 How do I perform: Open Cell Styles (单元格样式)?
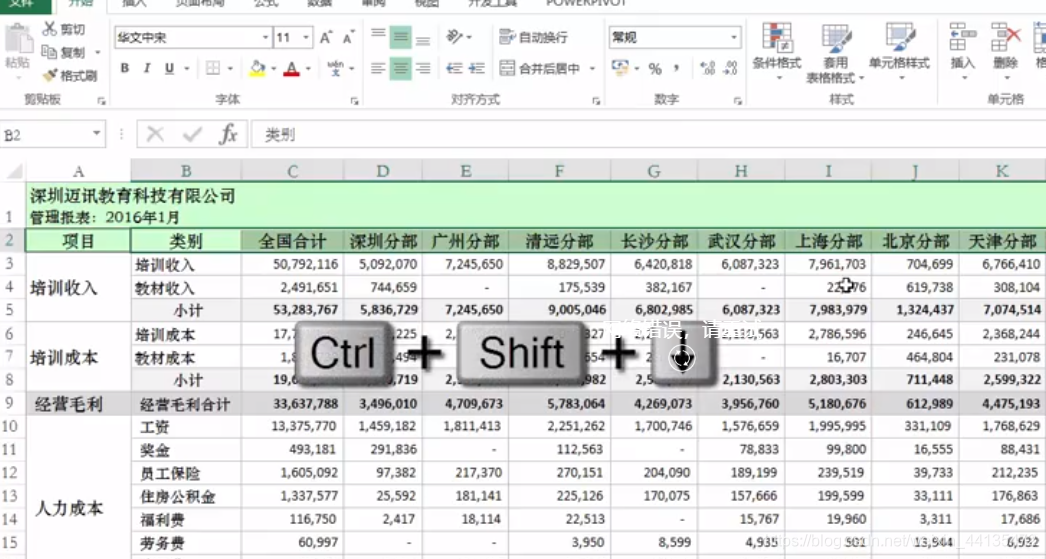click(x=899, y=52)
